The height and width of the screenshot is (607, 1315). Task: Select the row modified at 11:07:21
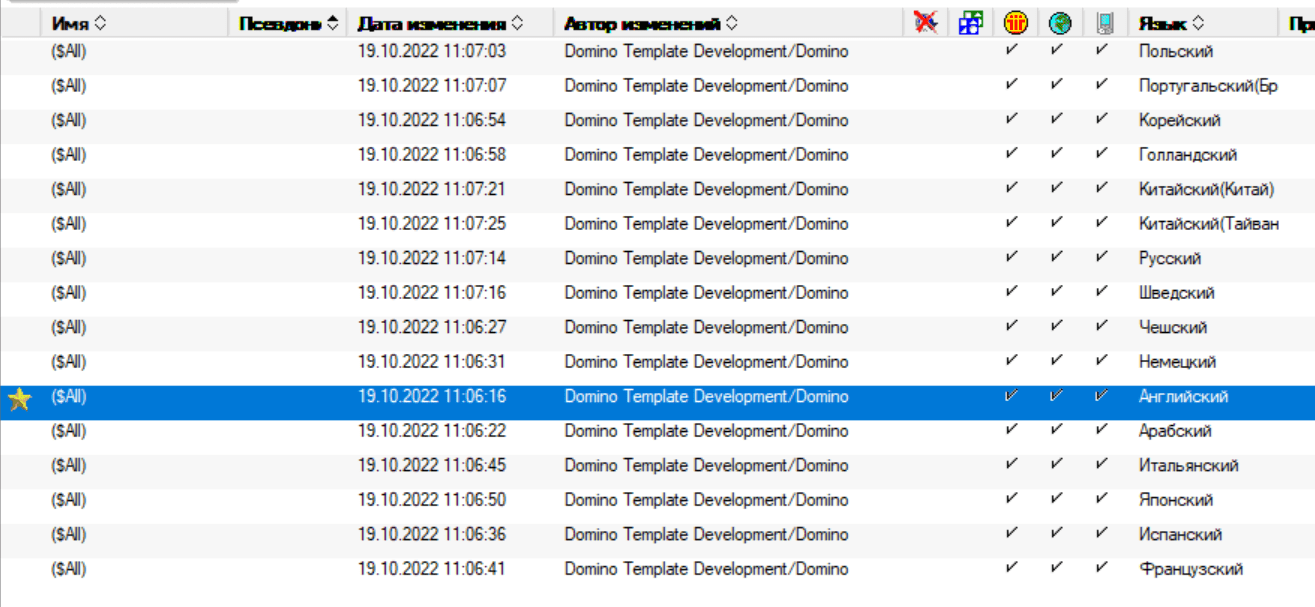[432, 189]
